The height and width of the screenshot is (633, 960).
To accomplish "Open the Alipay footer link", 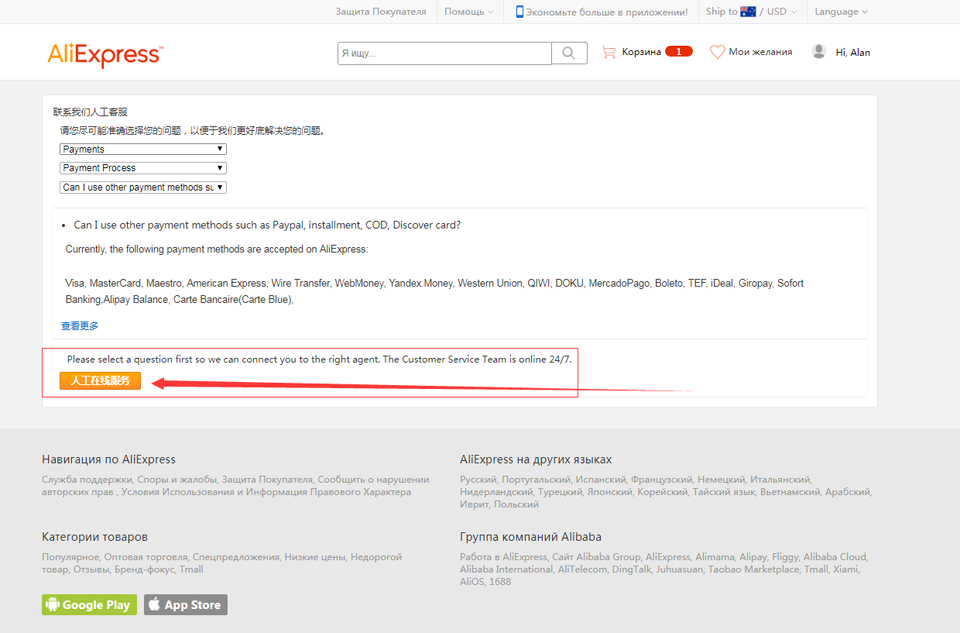I will (x=753, y=557).
